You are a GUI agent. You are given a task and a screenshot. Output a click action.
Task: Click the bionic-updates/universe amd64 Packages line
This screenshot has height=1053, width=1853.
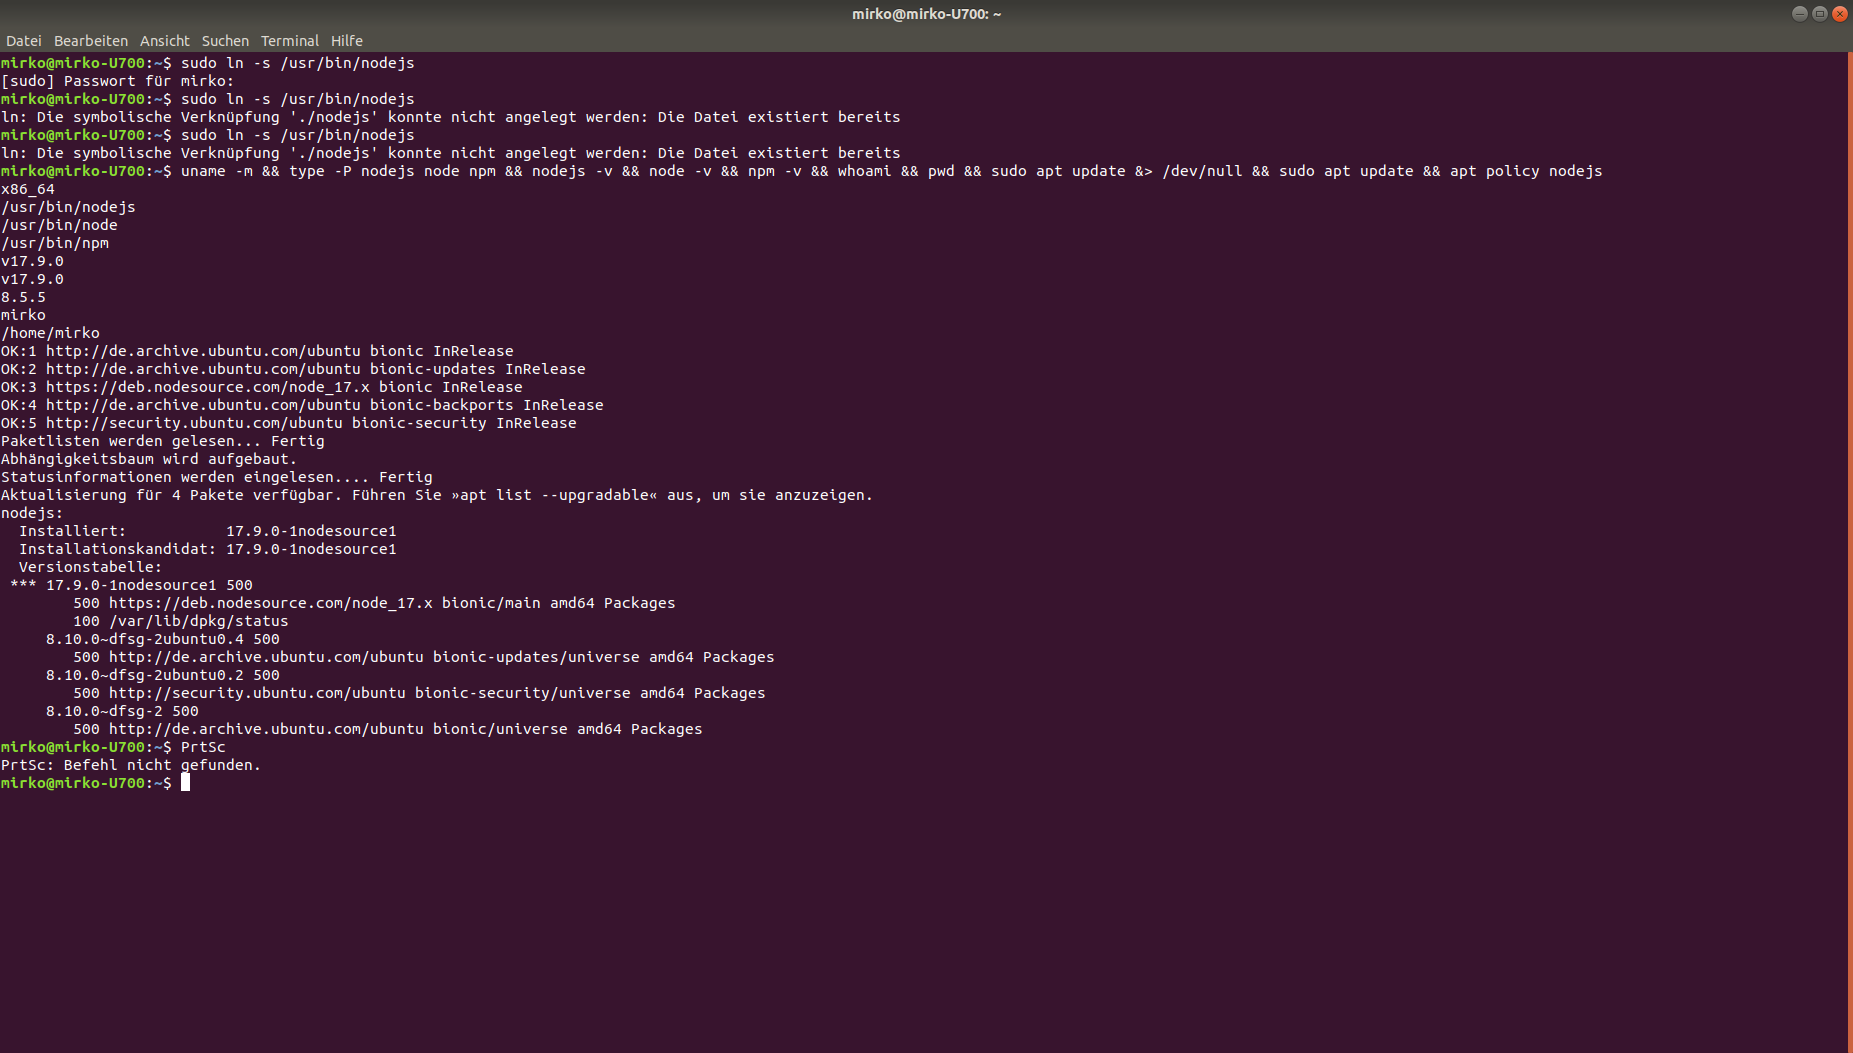(x=424, y=657)
